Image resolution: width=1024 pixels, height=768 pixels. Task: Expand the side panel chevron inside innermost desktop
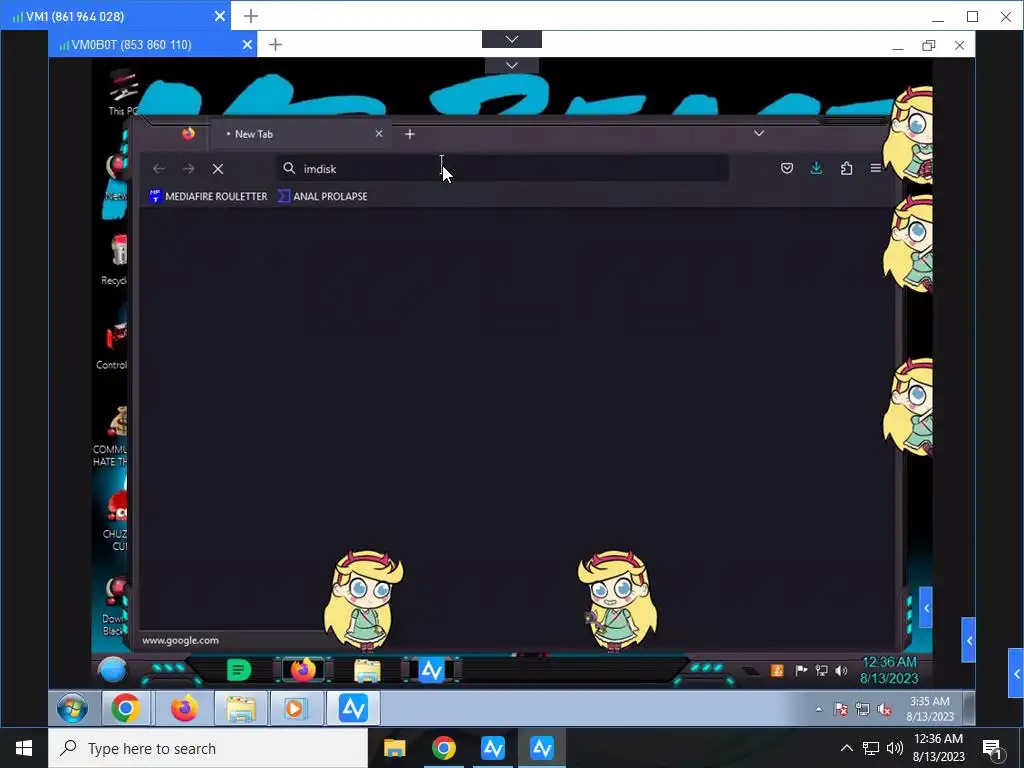coord(926,608)
